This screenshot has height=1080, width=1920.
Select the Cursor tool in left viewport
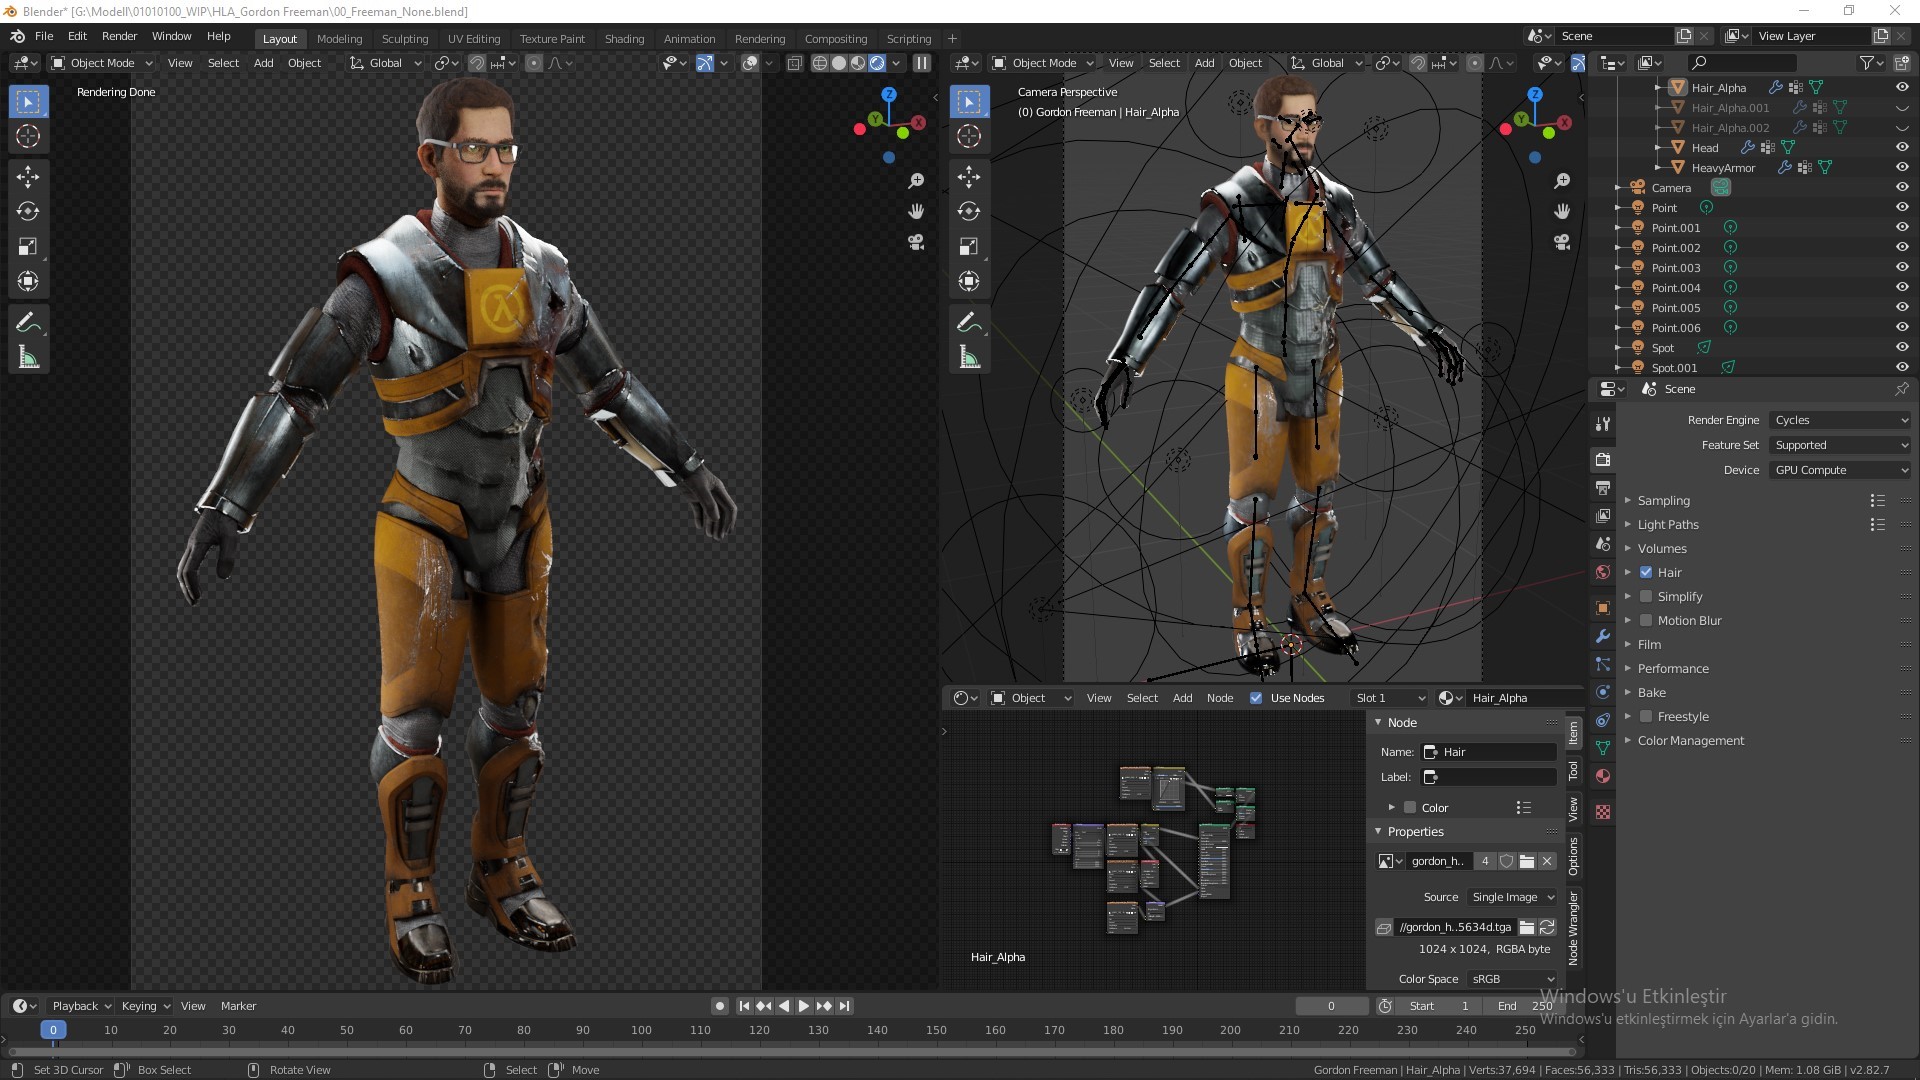coord(28,136)
